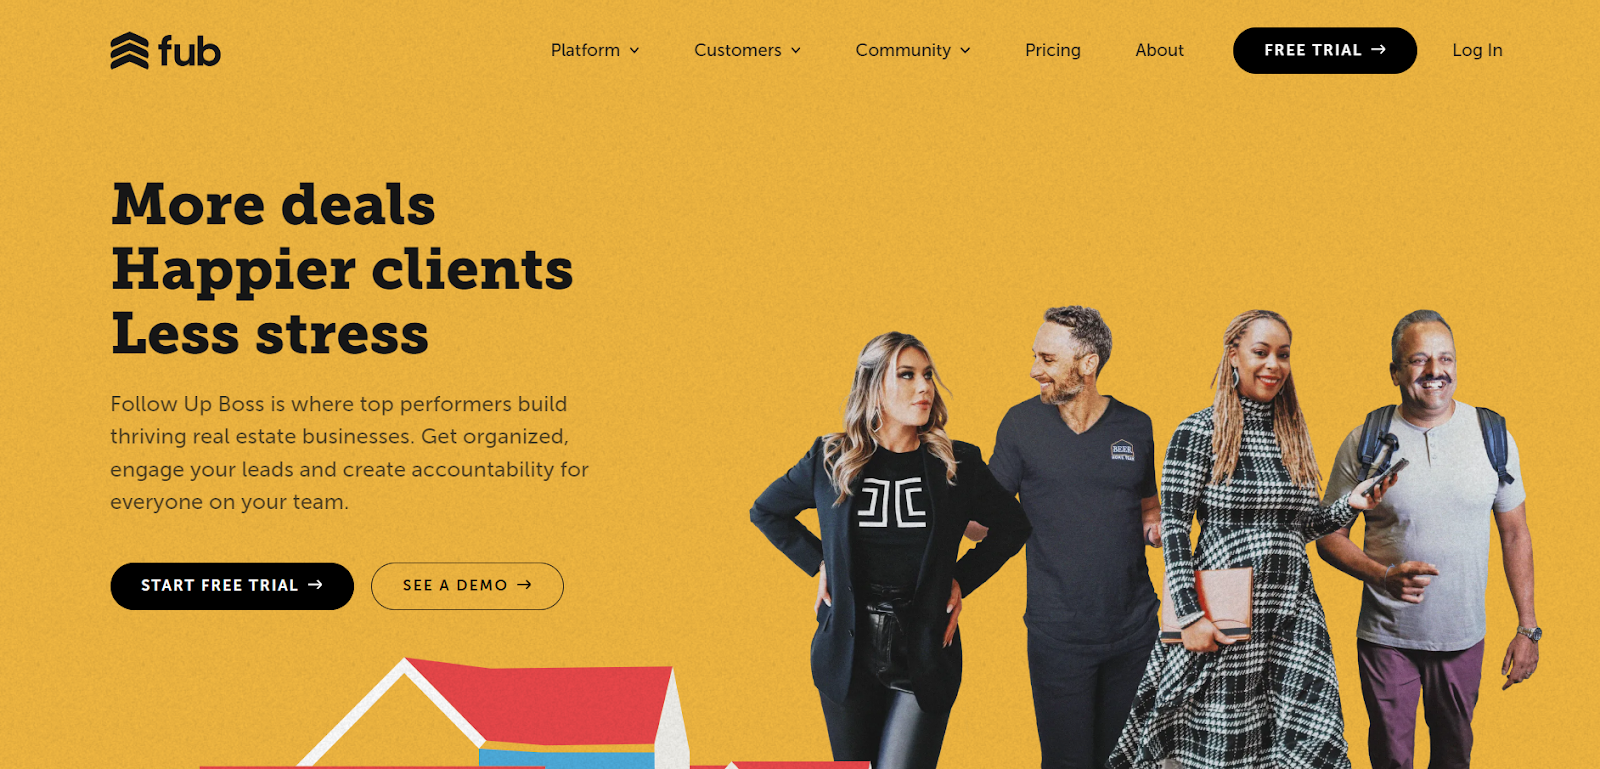Viewport: 1600px width, 769px height.
Task: Click the fub wordmark text
Action: click(x=189, y=51)
